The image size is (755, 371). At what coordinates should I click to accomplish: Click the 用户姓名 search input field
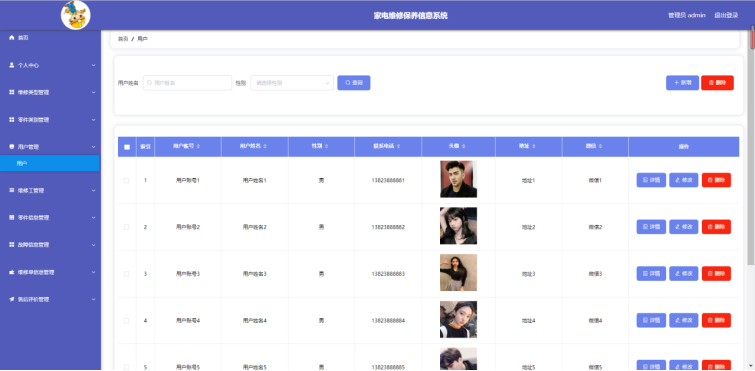point(187,83)
